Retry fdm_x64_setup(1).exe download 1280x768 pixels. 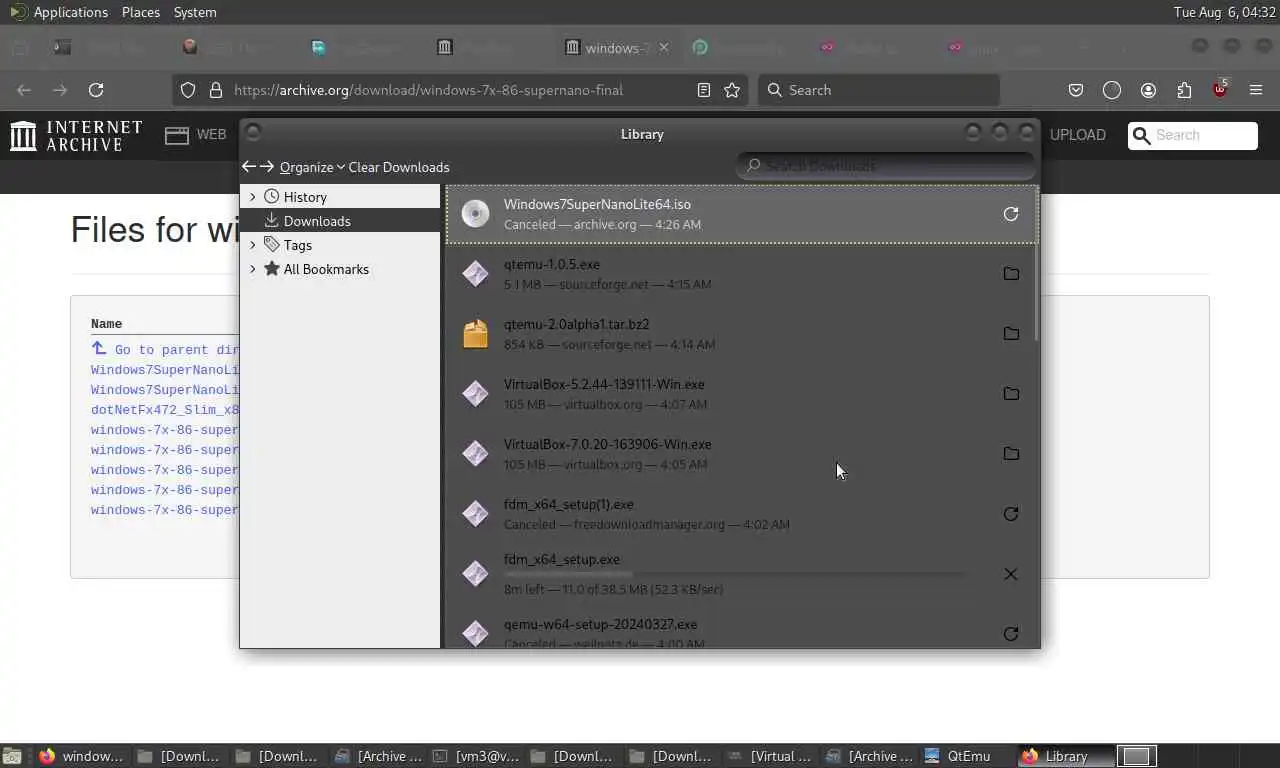point(1011,514)
